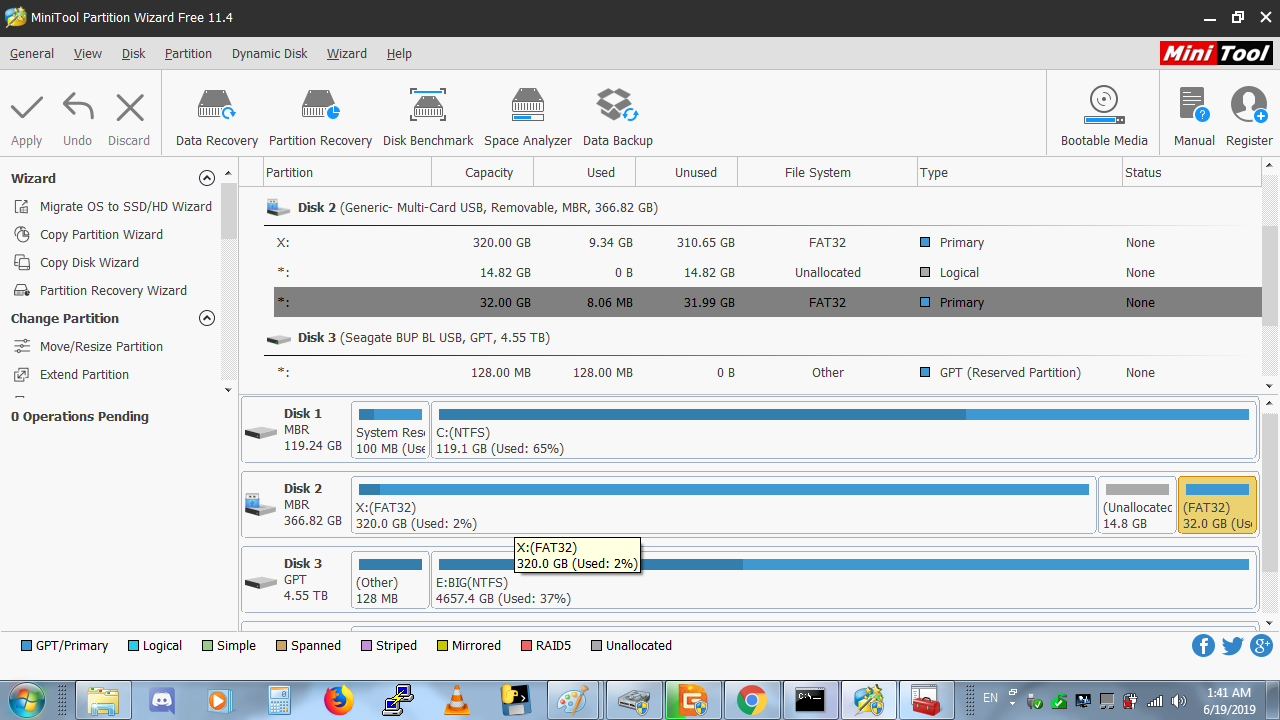
Task: Select the (Other) 128 MB block
Action: pyautogui.click(x=390, y=580)
